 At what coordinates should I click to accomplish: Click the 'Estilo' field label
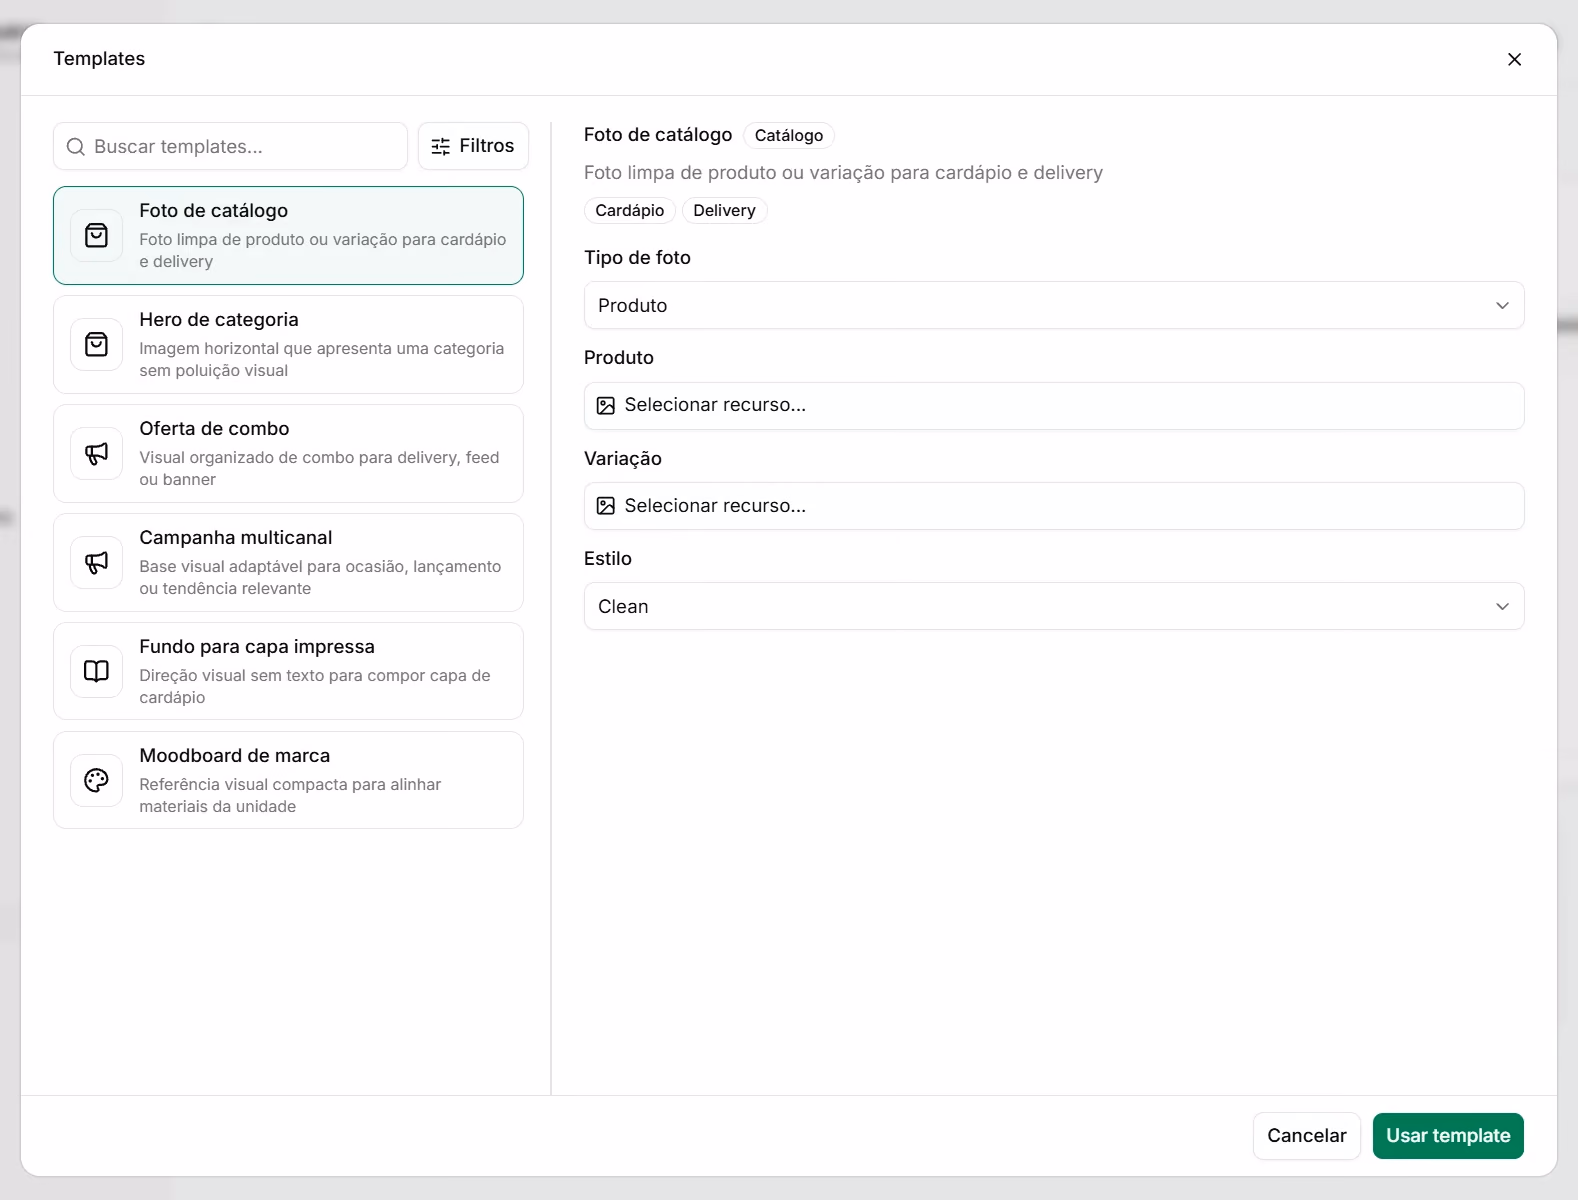[x=608, y=559]
